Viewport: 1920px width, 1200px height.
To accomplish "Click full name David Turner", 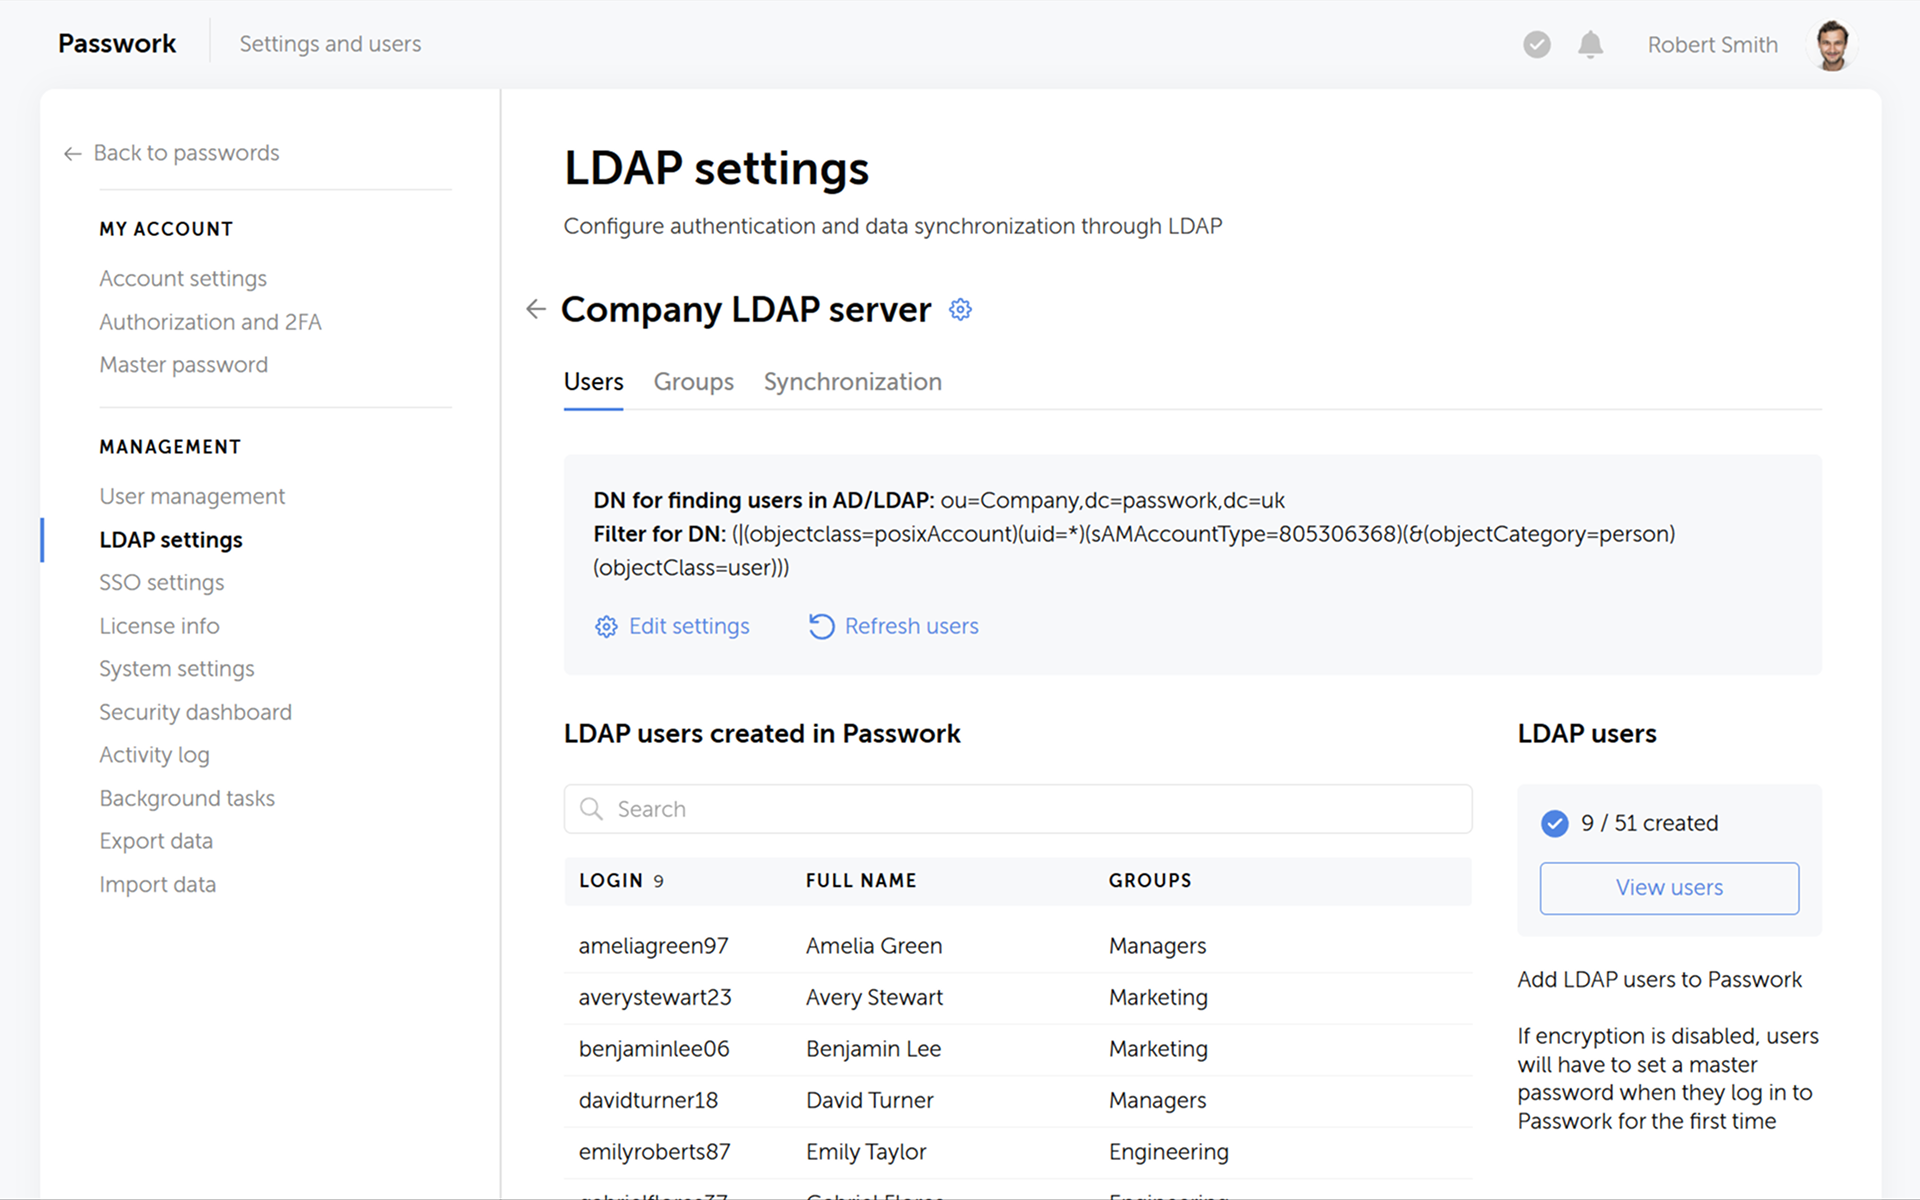I will point(869,1101).
